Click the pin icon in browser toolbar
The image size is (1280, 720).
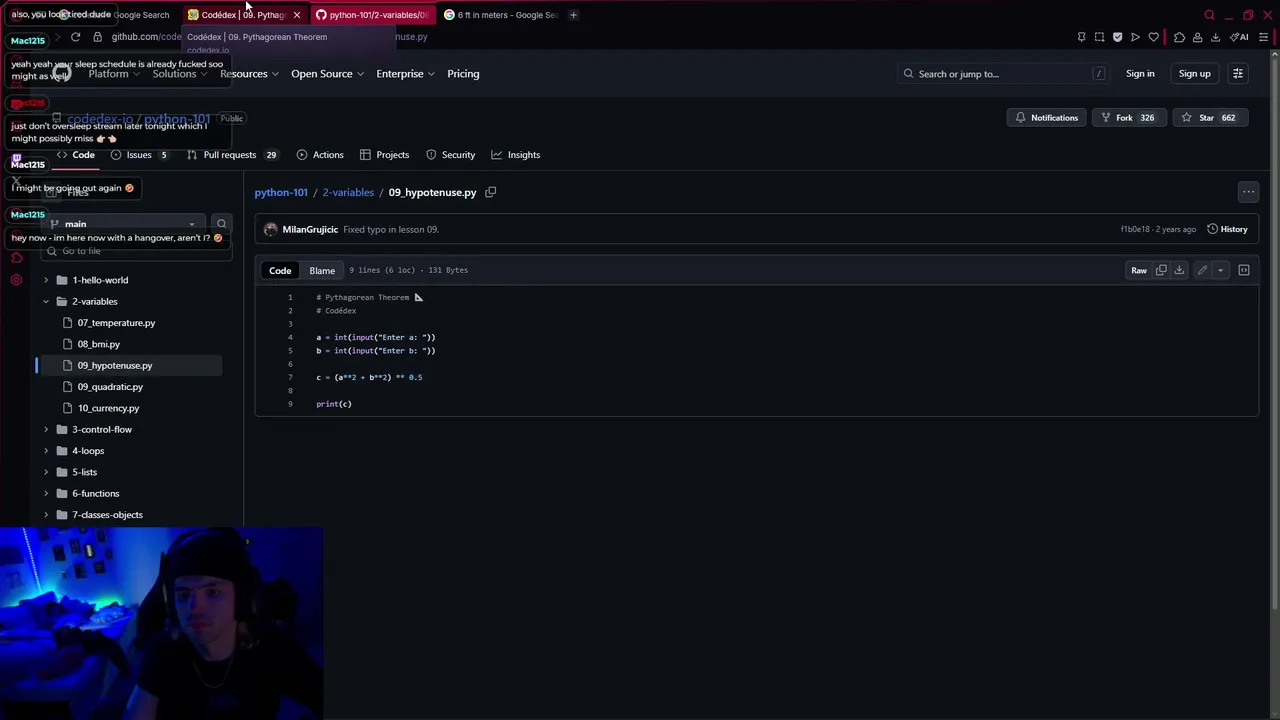pyautogui.click(x=1081, y=37)
